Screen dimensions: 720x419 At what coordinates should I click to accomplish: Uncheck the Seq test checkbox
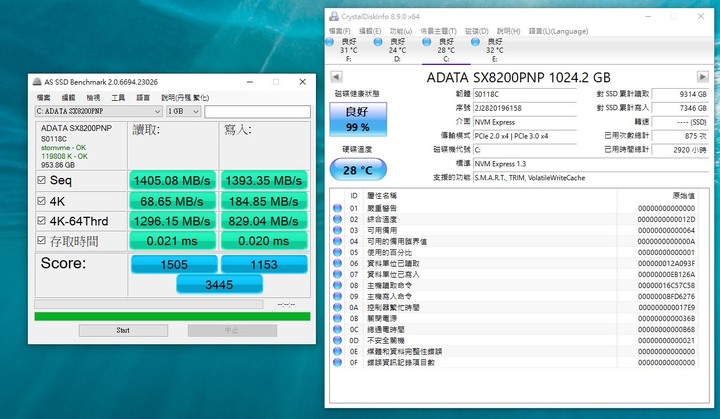(x=41, y=180)
